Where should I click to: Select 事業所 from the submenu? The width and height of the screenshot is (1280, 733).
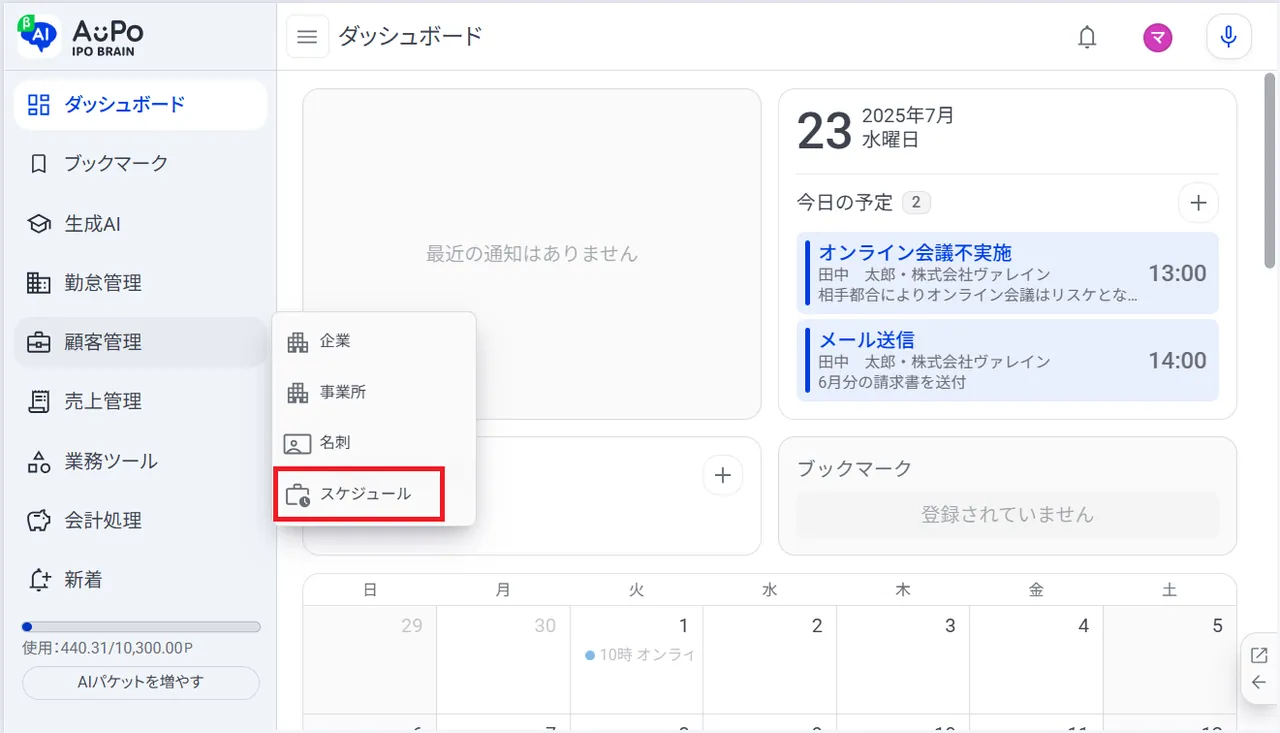(x=374, y=392)
